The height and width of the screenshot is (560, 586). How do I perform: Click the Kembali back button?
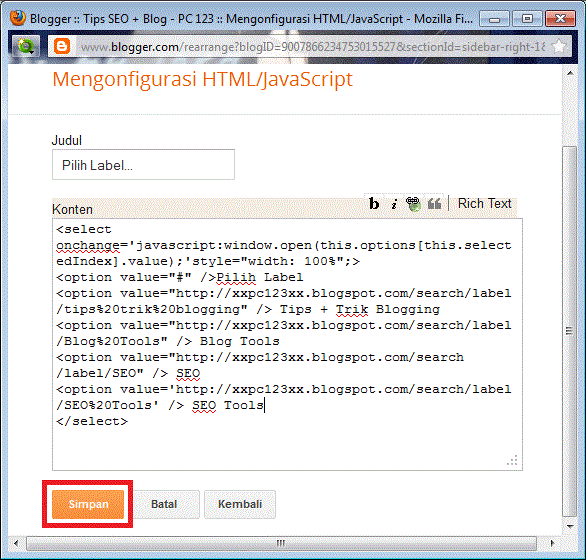(240, 504)
